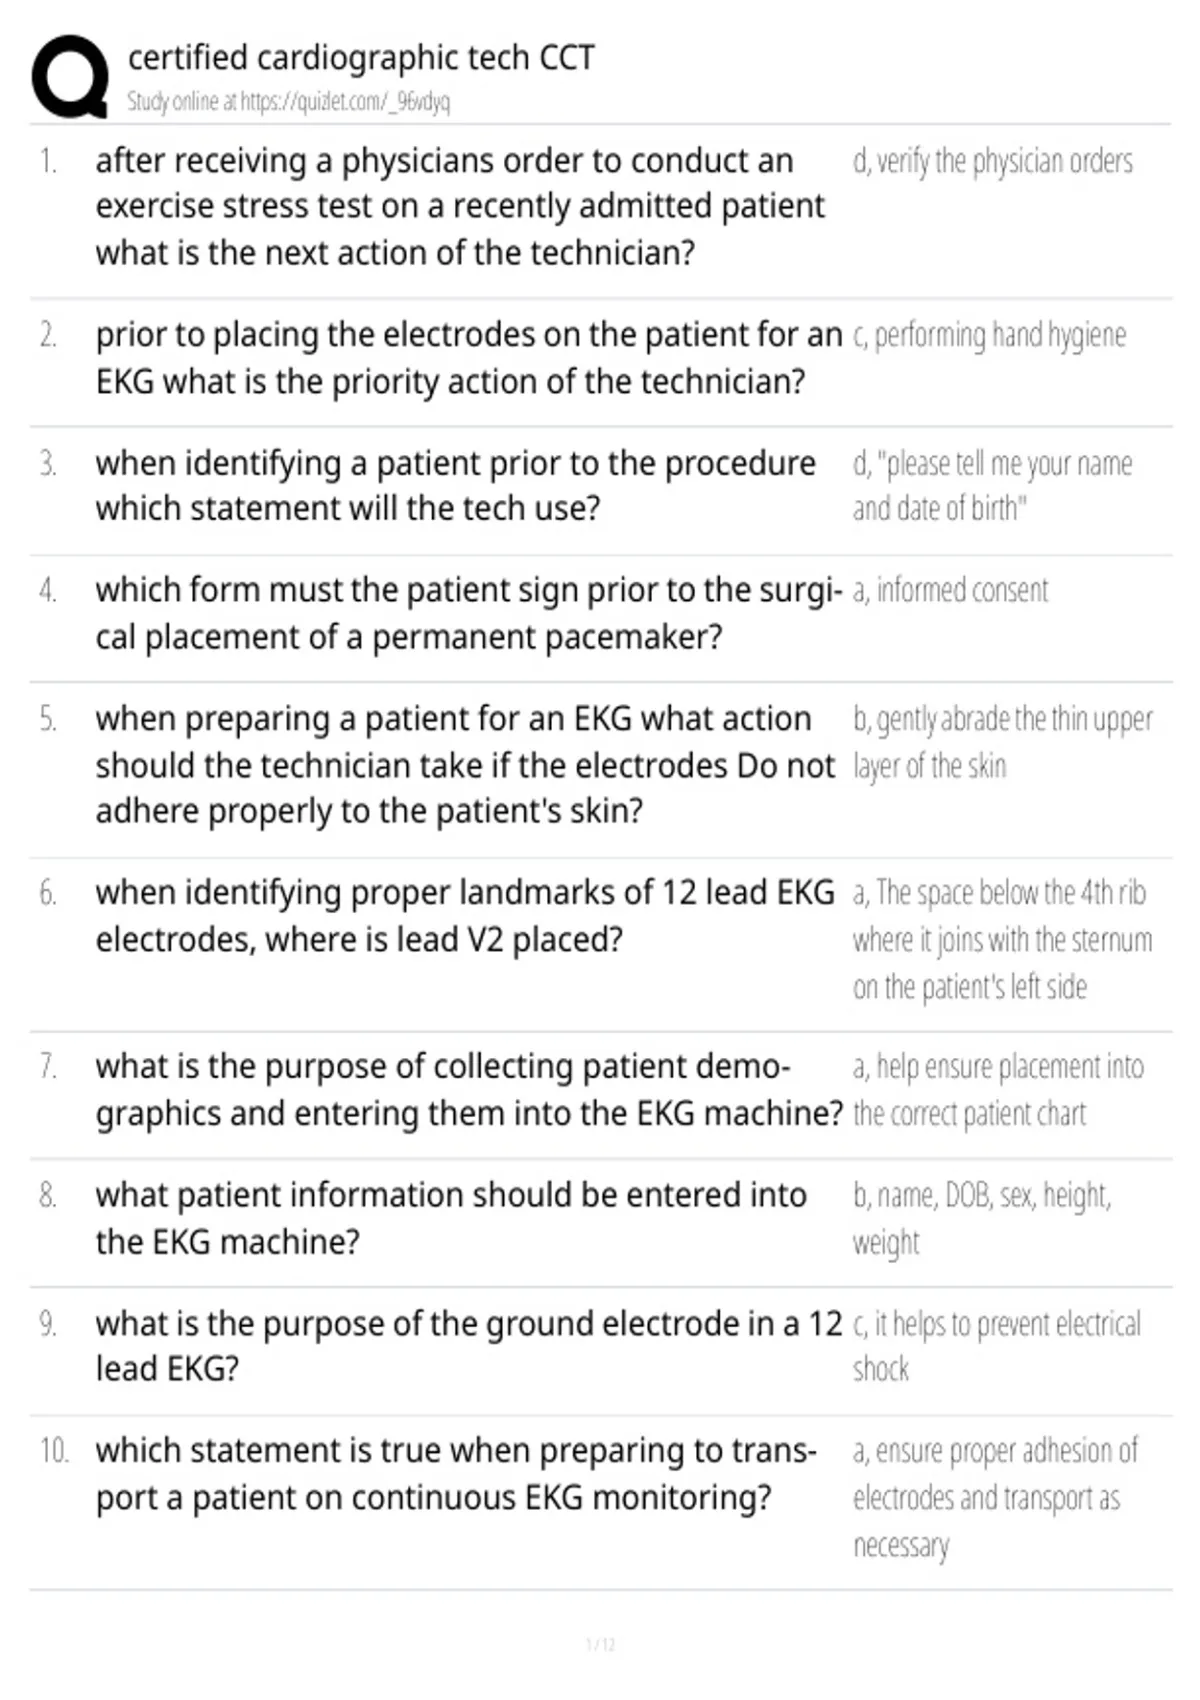Select question 9 about ground electrode purpose
The width and height of the screenshot is (1200, 1700).
[469, 1346]
